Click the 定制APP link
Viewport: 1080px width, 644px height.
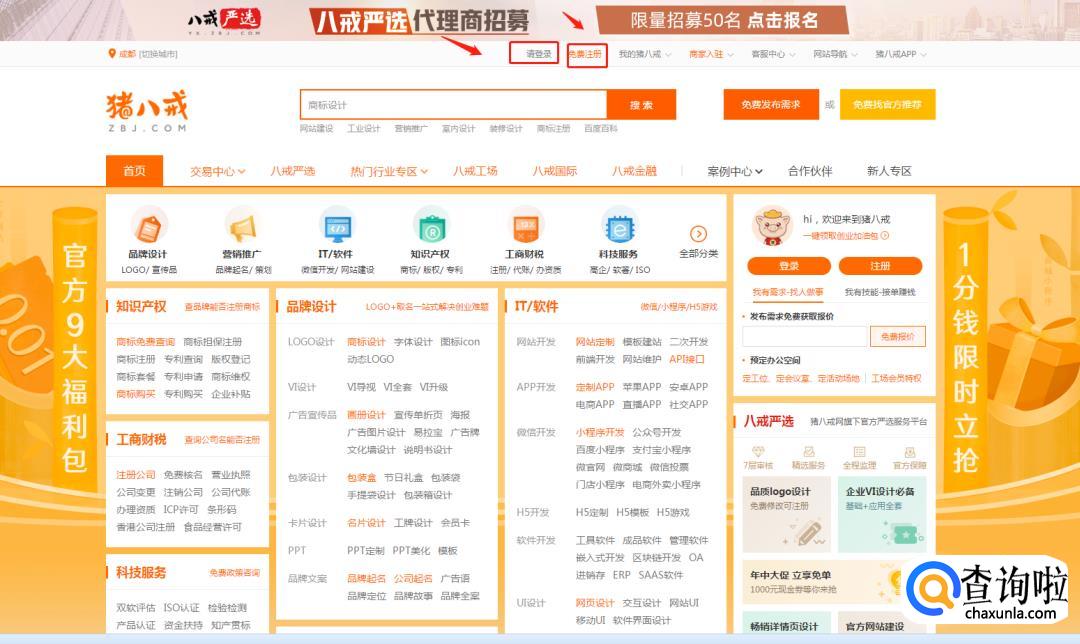(x=594, y=387)
